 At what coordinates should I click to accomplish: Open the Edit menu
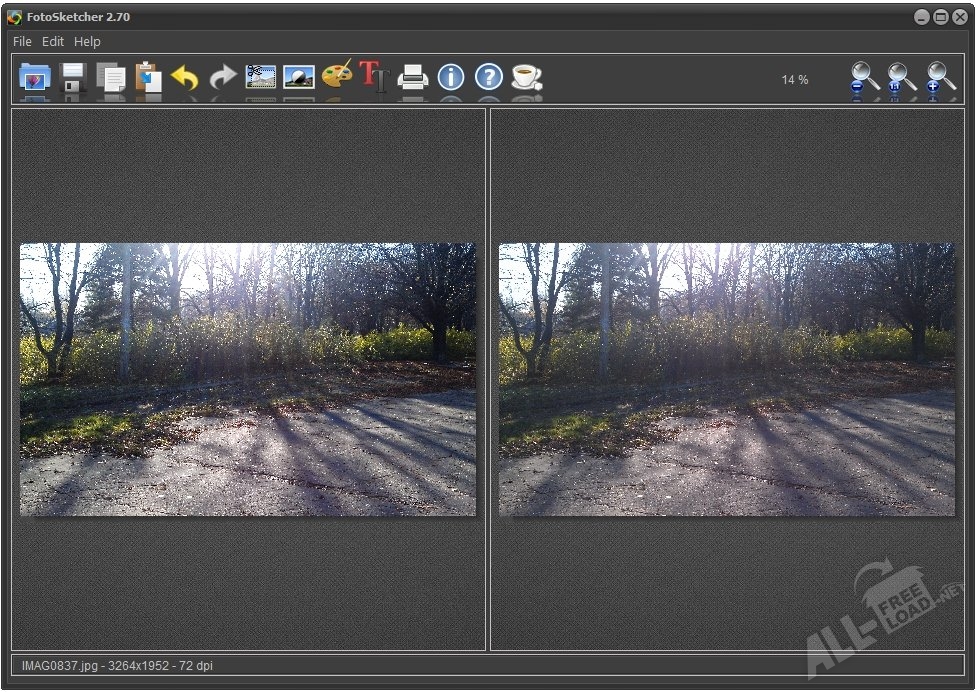[53, 42]
